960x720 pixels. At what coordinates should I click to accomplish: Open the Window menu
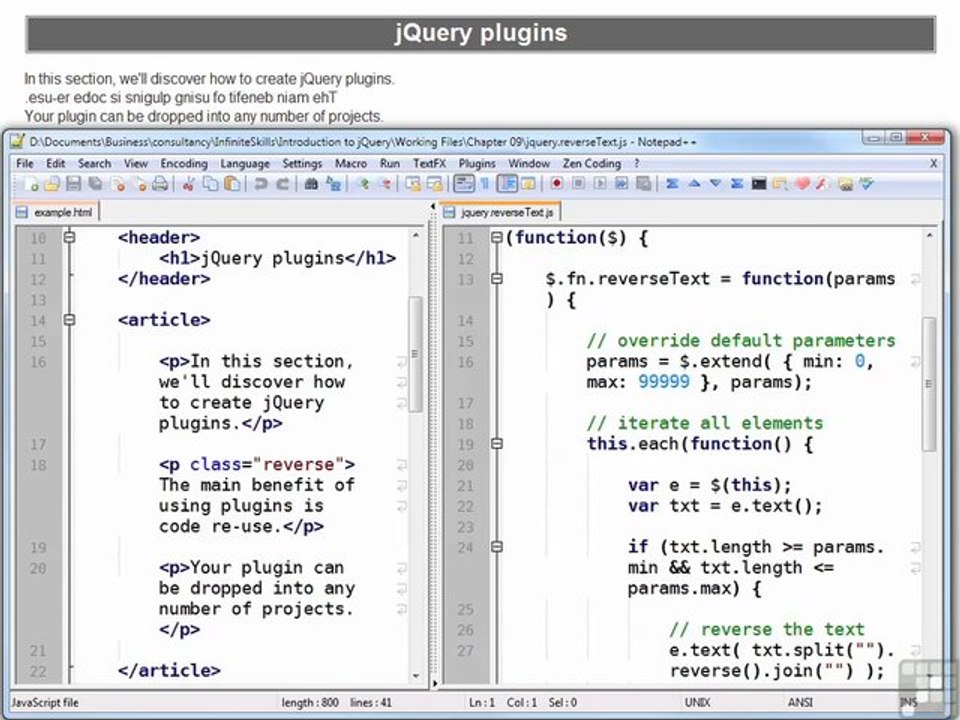[528, 163]
